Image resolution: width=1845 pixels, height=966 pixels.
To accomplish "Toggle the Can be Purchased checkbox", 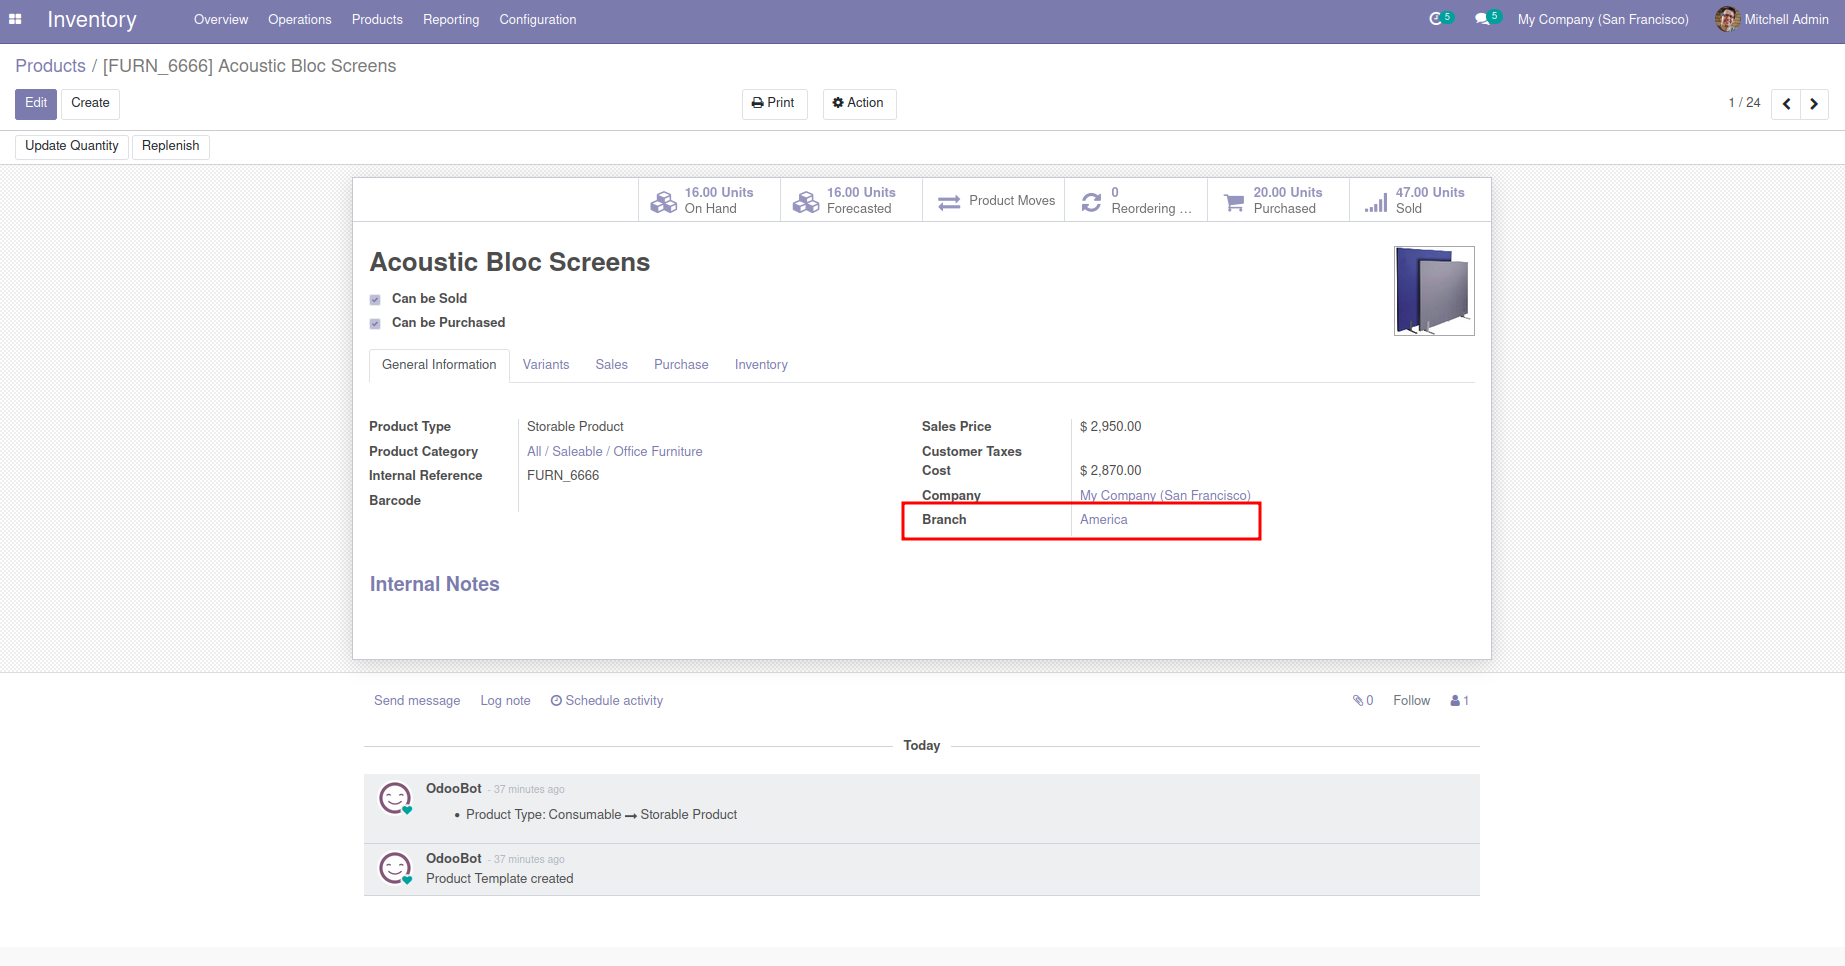I will (x=375, y=323).
